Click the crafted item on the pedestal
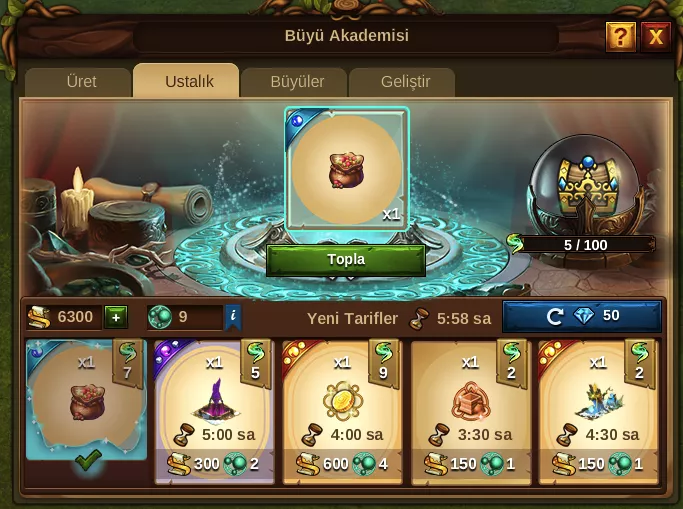 point(347,169)
